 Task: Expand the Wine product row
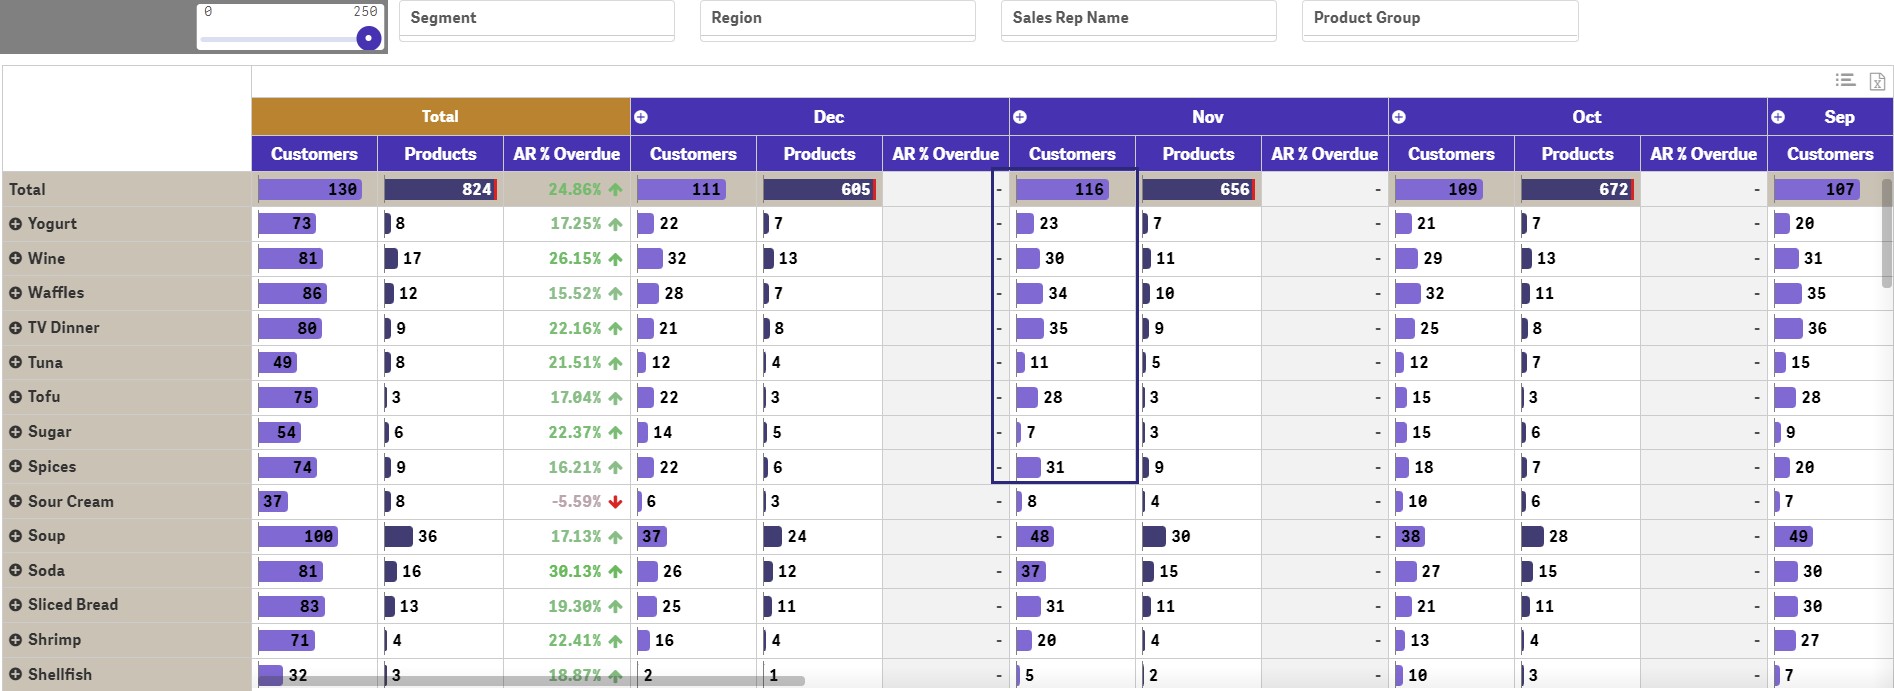(15, 259)
